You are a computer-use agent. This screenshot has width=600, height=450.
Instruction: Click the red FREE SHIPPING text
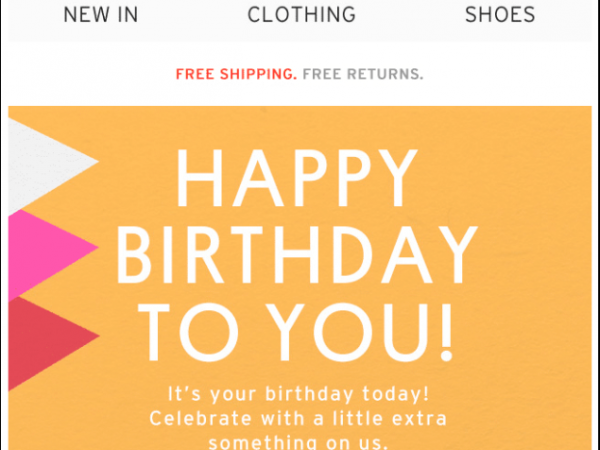click(x=236, y=74)
